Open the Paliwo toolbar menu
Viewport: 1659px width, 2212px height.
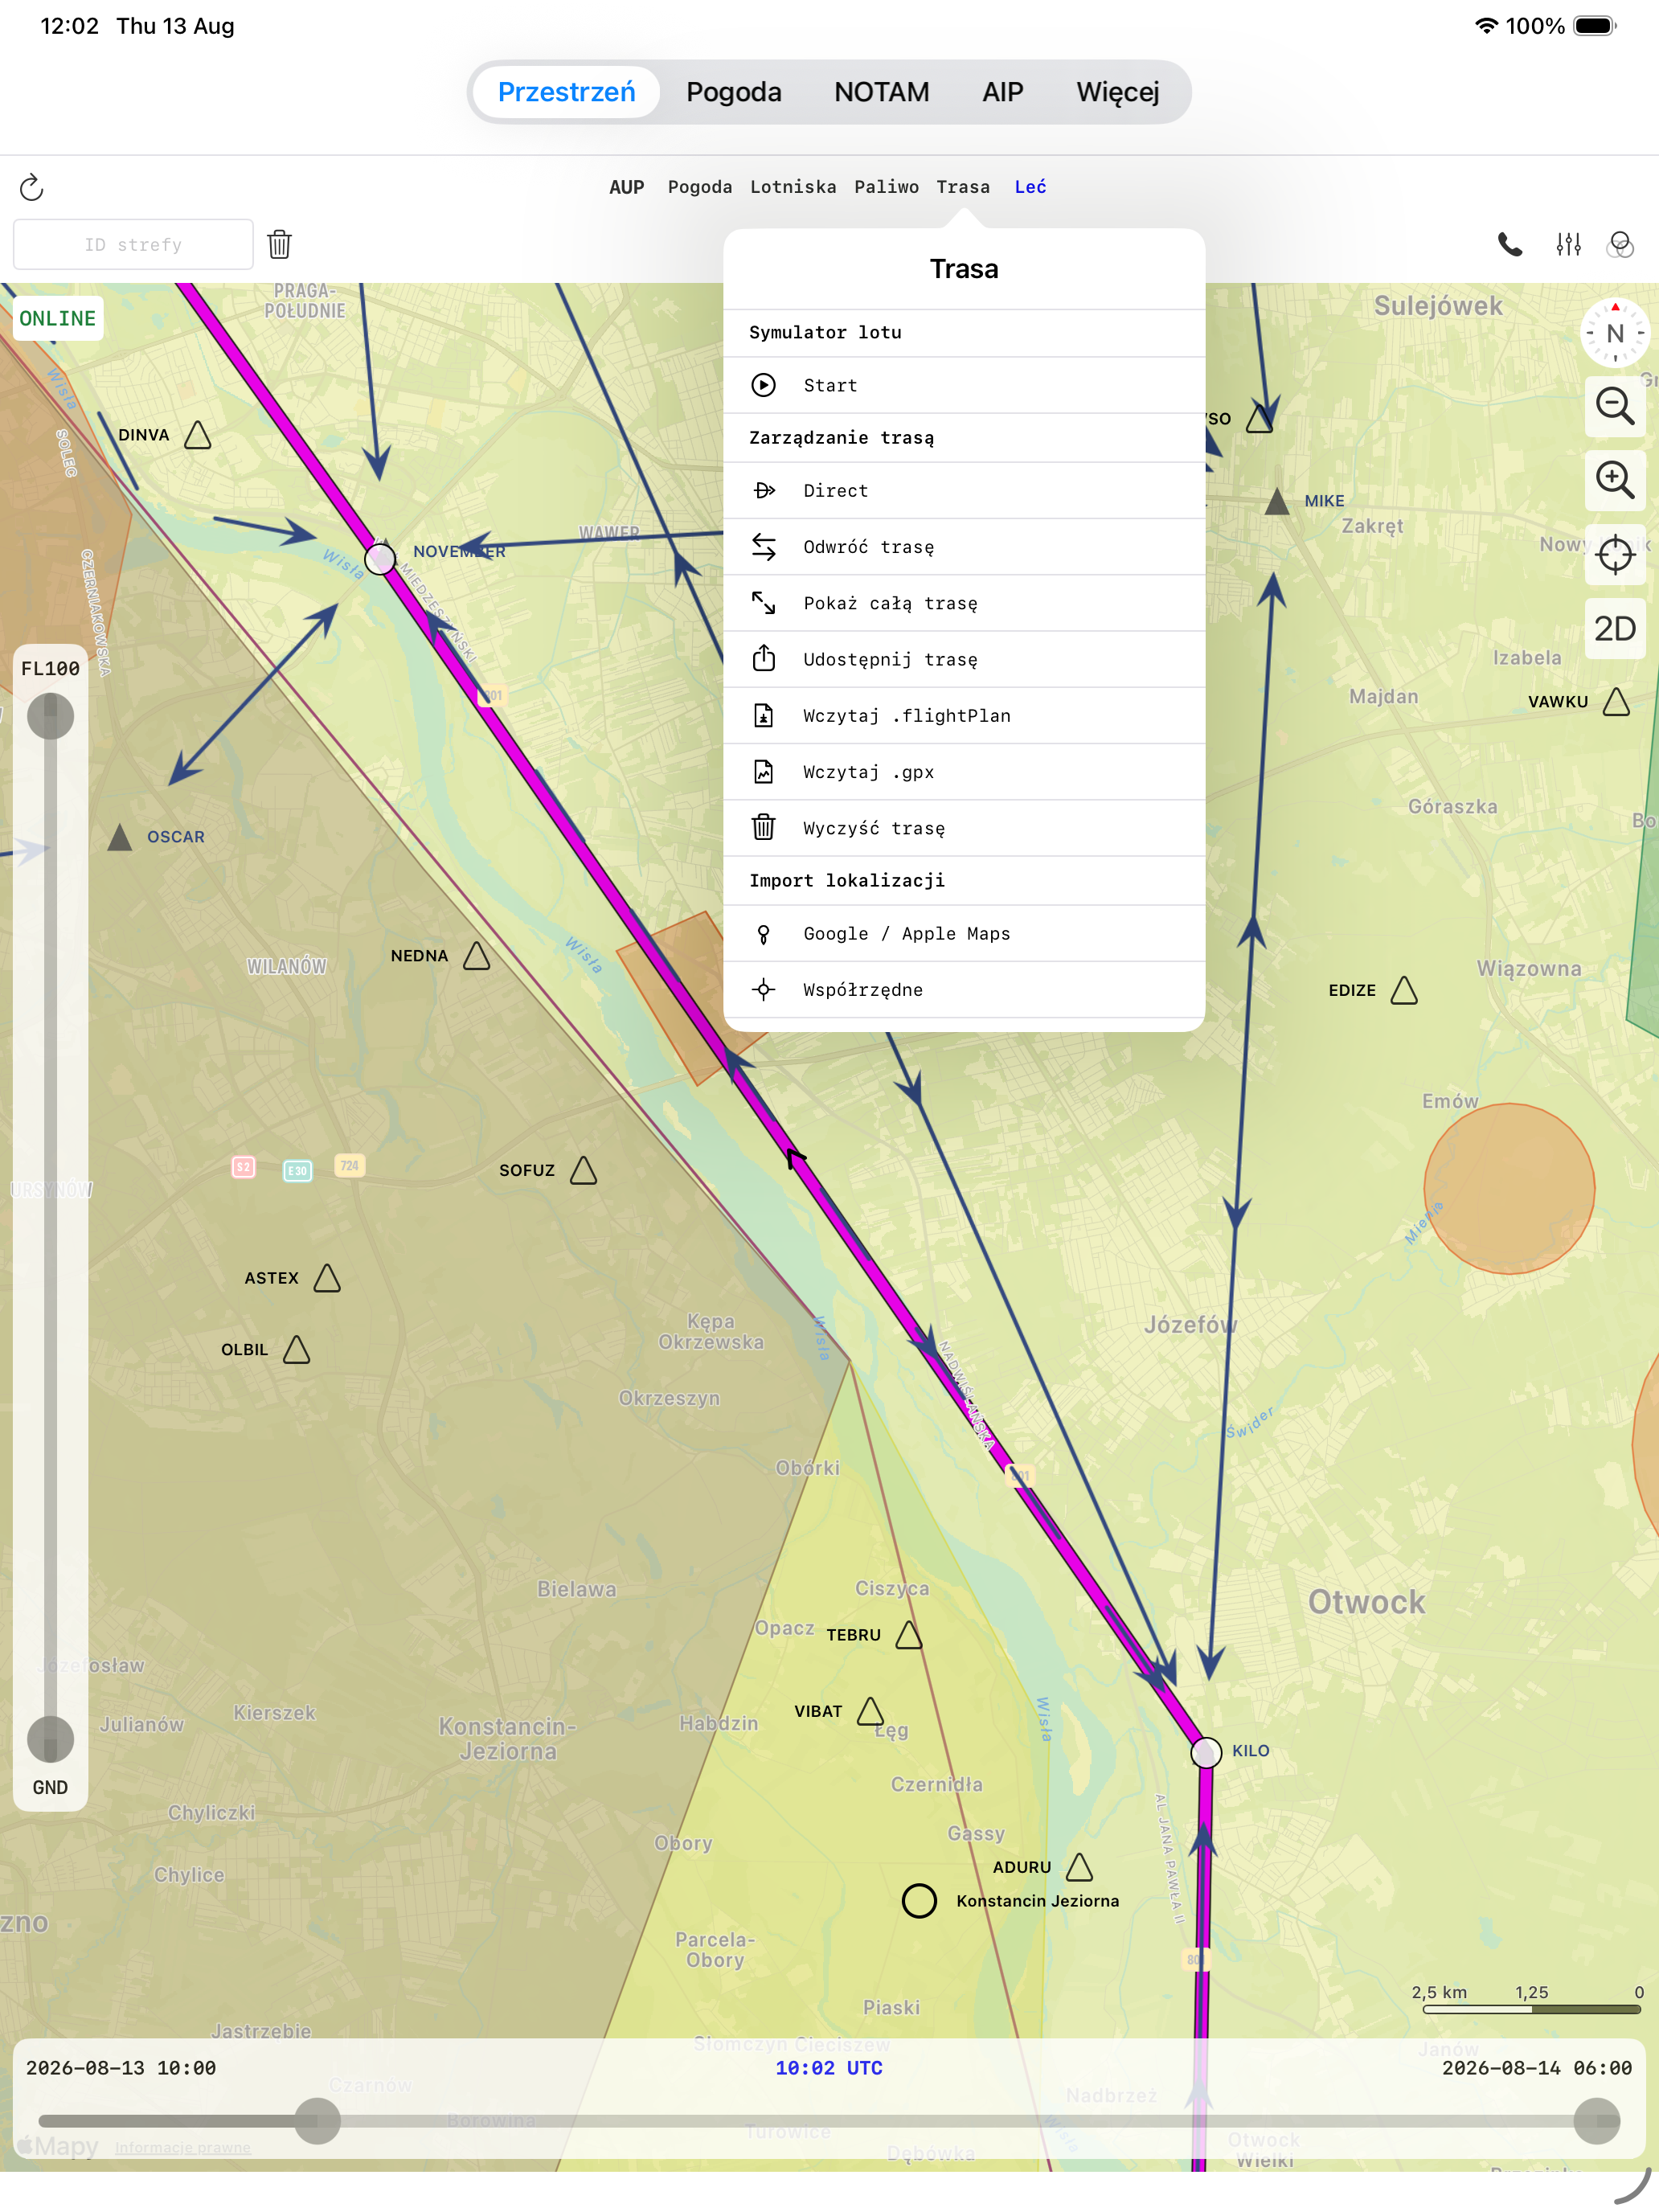tap(886, 187)
